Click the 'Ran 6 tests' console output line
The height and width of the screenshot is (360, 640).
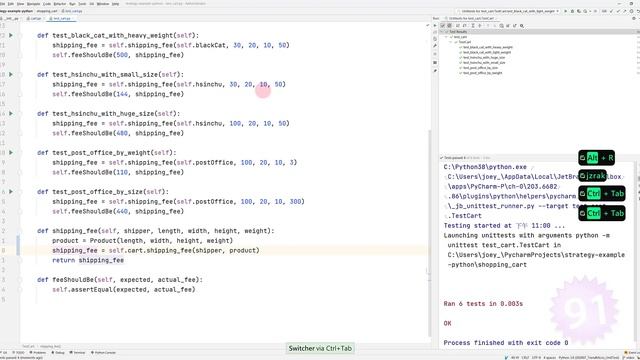[483, 304]
